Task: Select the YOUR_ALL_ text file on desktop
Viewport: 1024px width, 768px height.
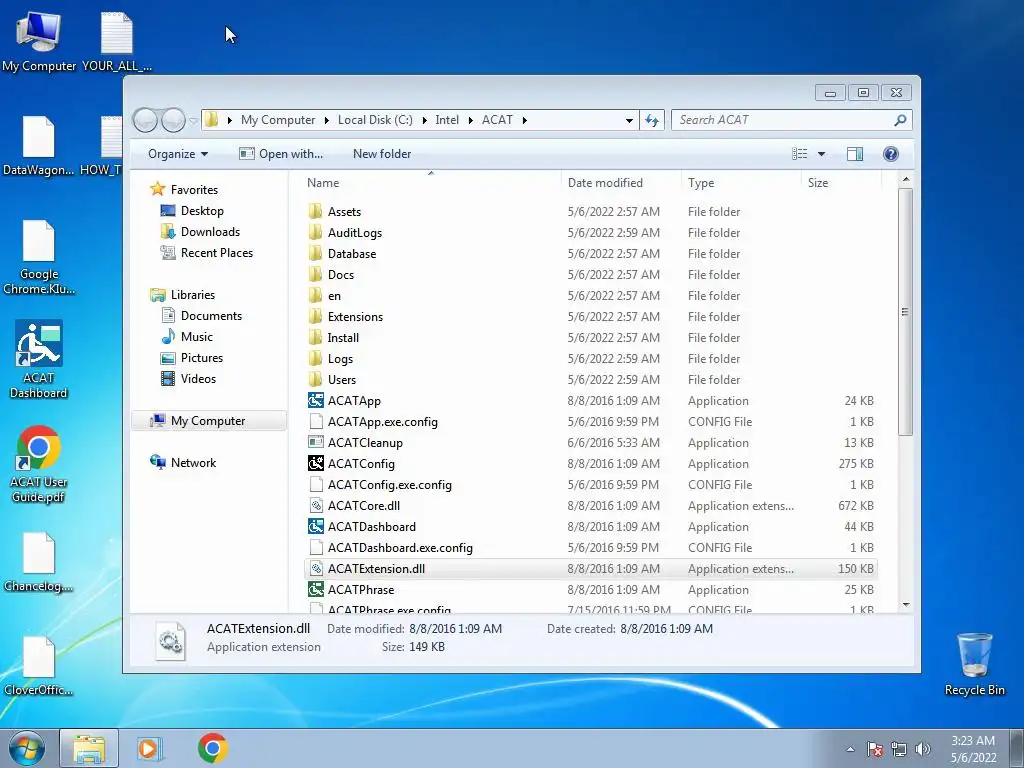Action: [117, 40]
